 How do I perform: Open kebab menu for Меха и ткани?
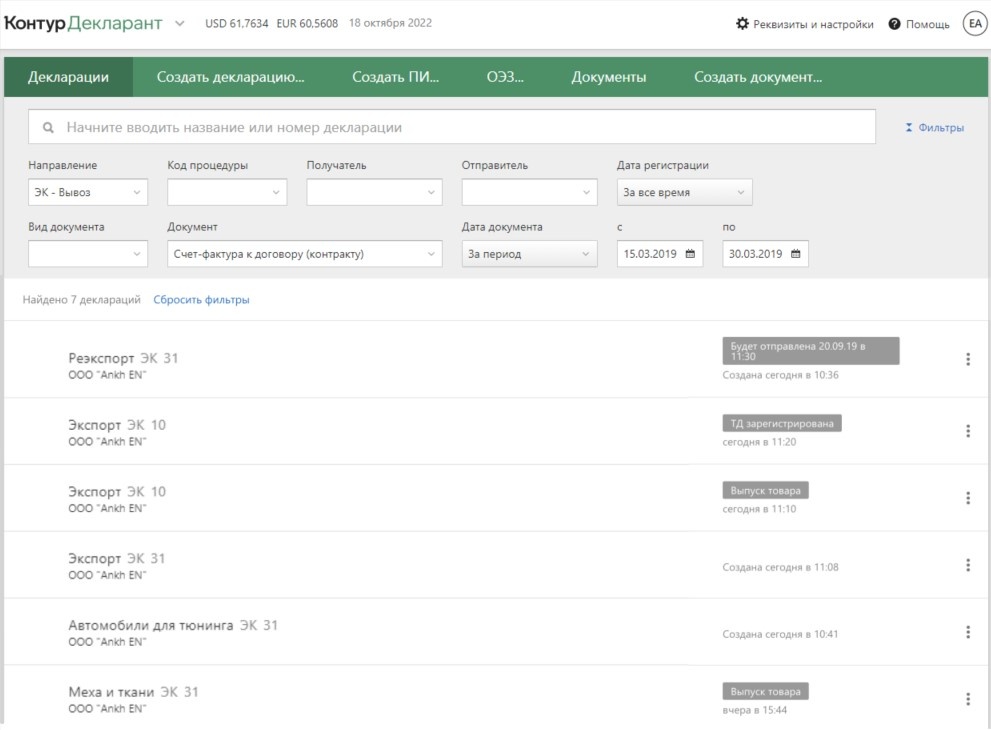[x=968, y=699]
